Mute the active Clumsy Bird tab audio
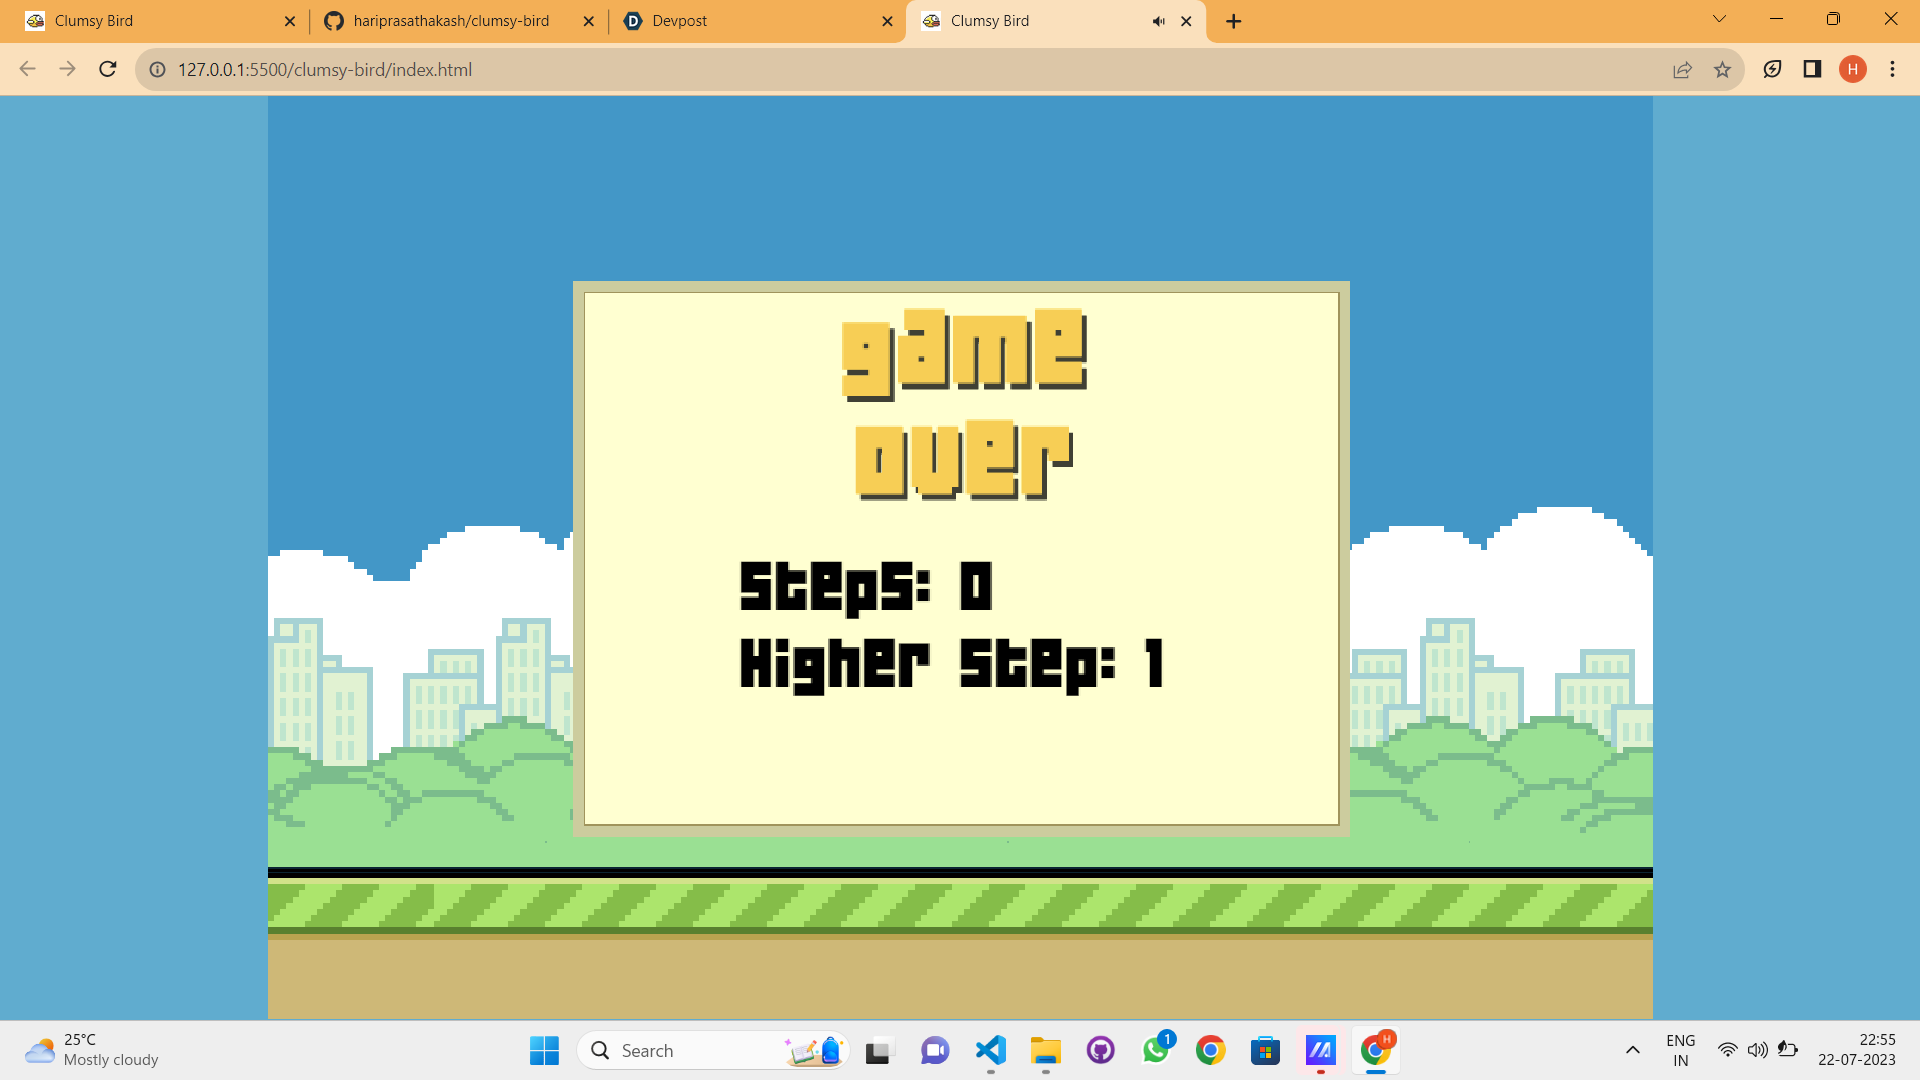The height and width of the screenshot is (1080, 1920). (x=1158, y=21)
